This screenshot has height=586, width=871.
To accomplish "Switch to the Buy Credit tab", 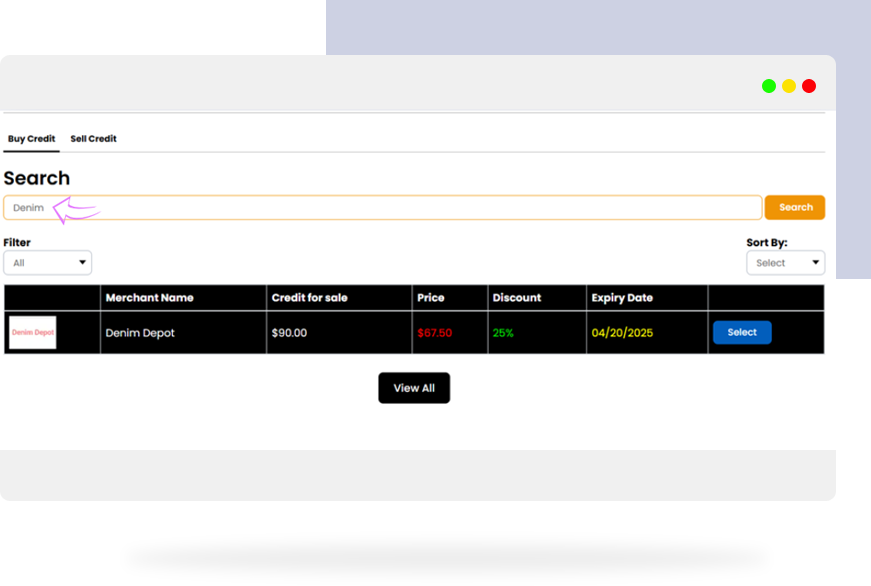I will (x=31, y=139).
